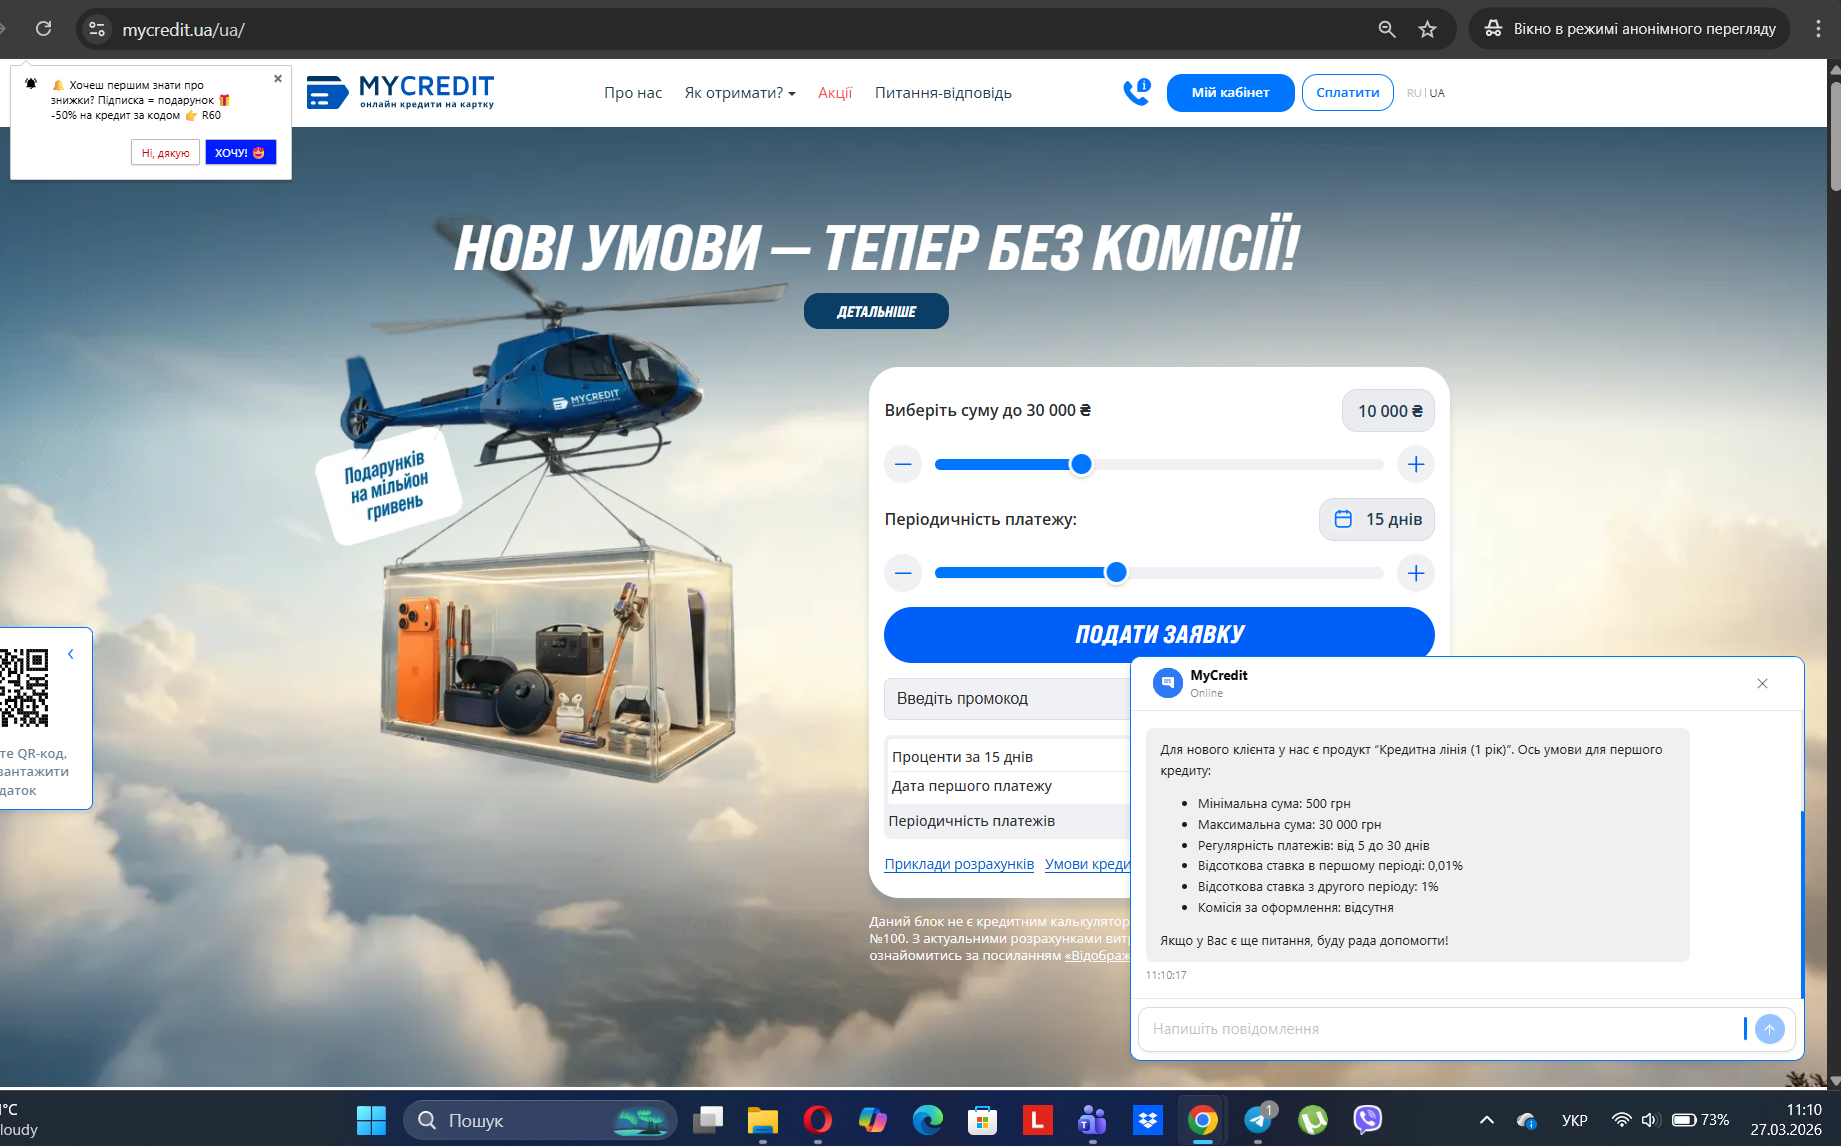The width and height of the screenshot is (1841, 1146).
Task: Open Telegram from the taskbar
Action: coord(1258,1120)
